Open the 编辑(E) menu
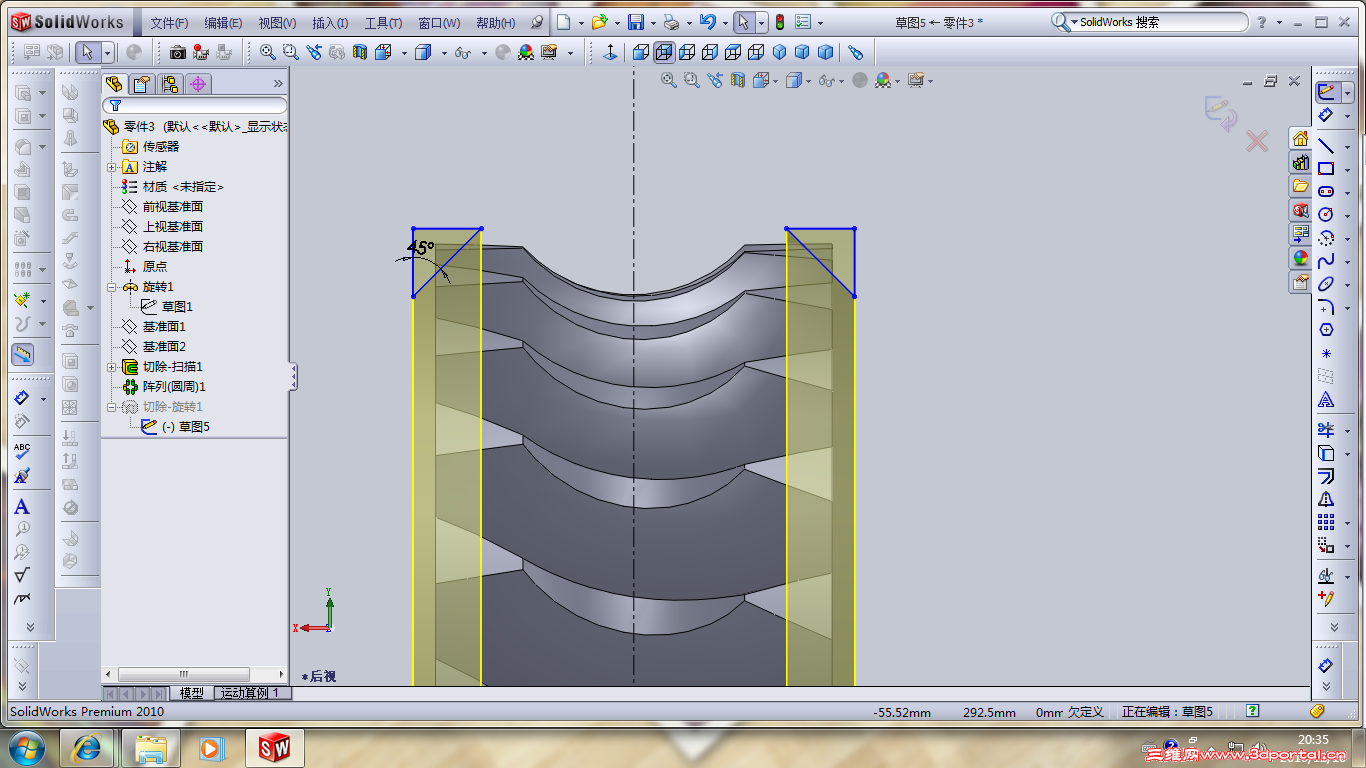This screenshot has width=1366, height=768. [223, 23]
